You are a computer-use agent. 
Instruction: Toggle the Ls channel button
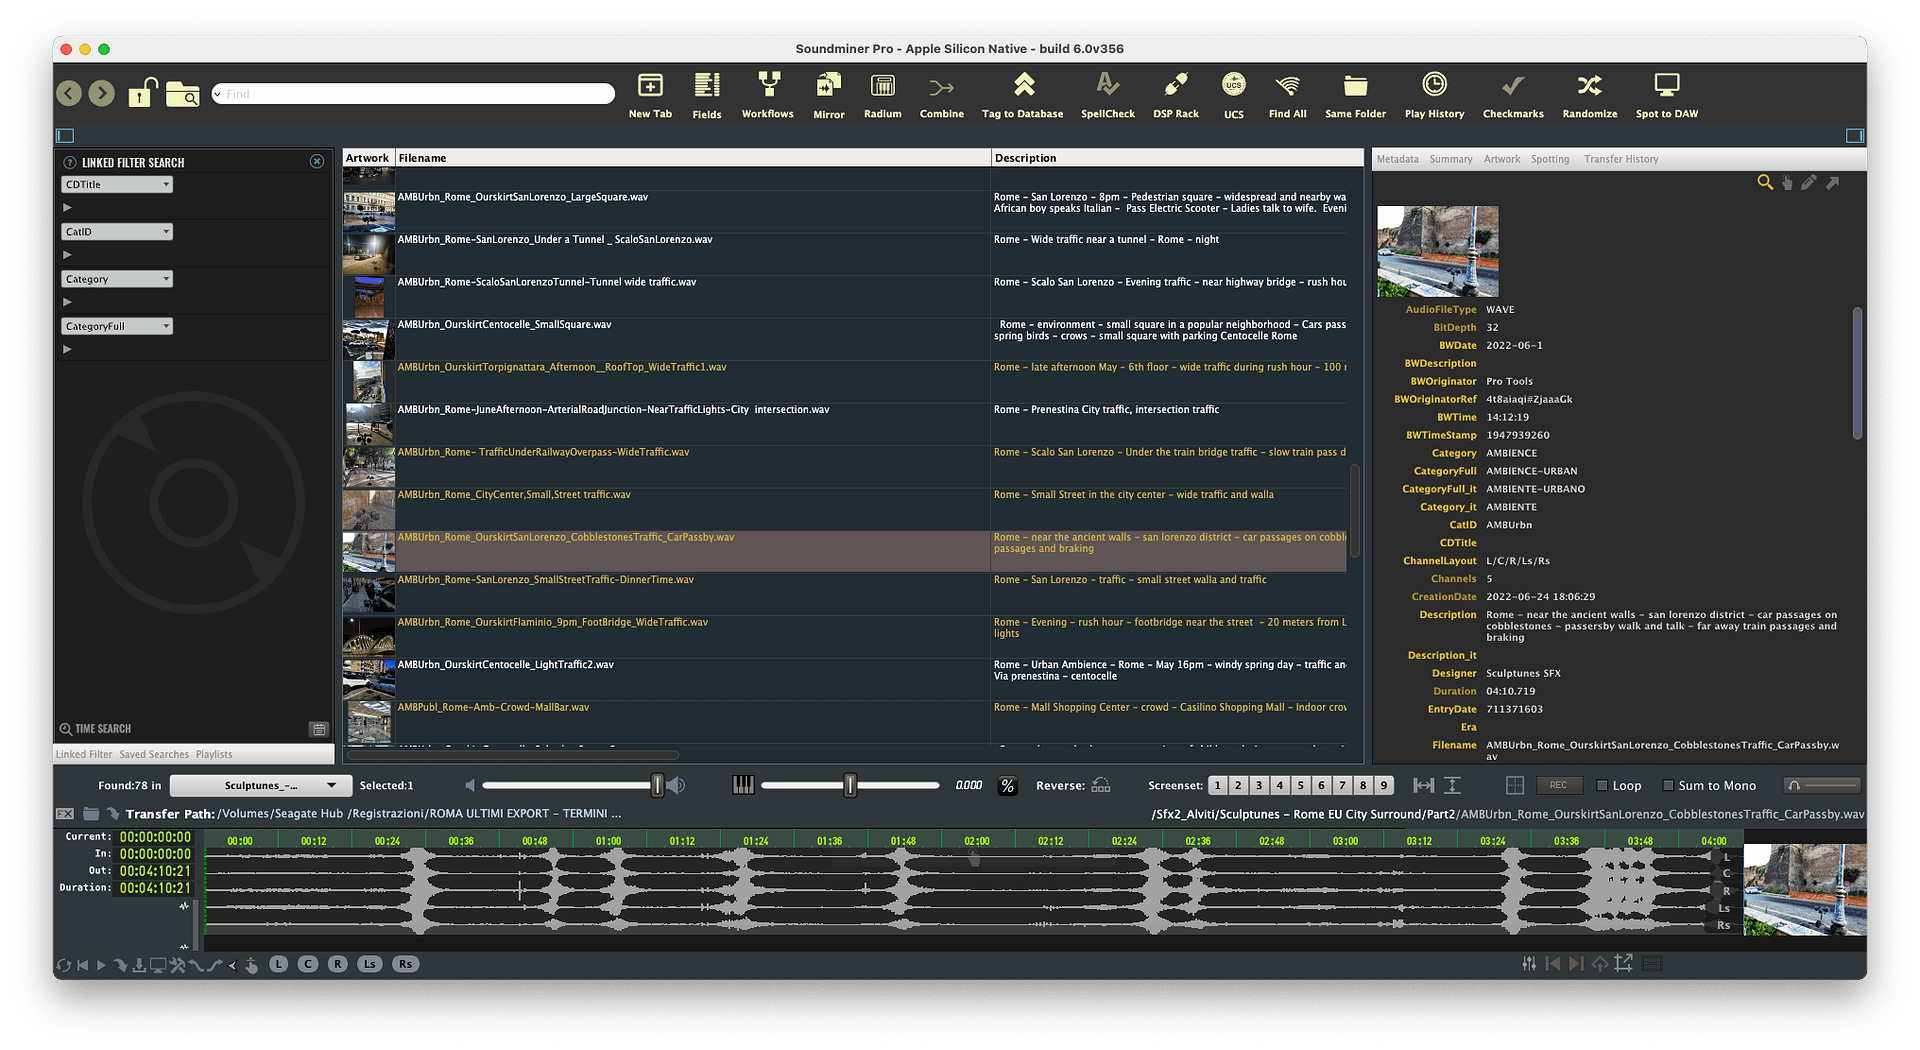[369, 964]
